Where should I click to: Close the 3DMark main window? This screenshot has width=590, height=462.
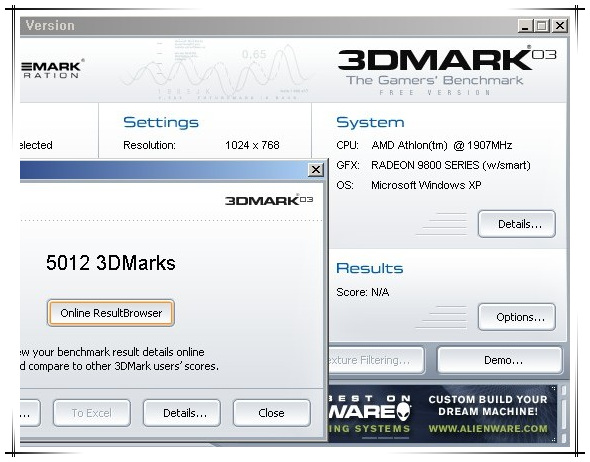[x=560, y=26]
